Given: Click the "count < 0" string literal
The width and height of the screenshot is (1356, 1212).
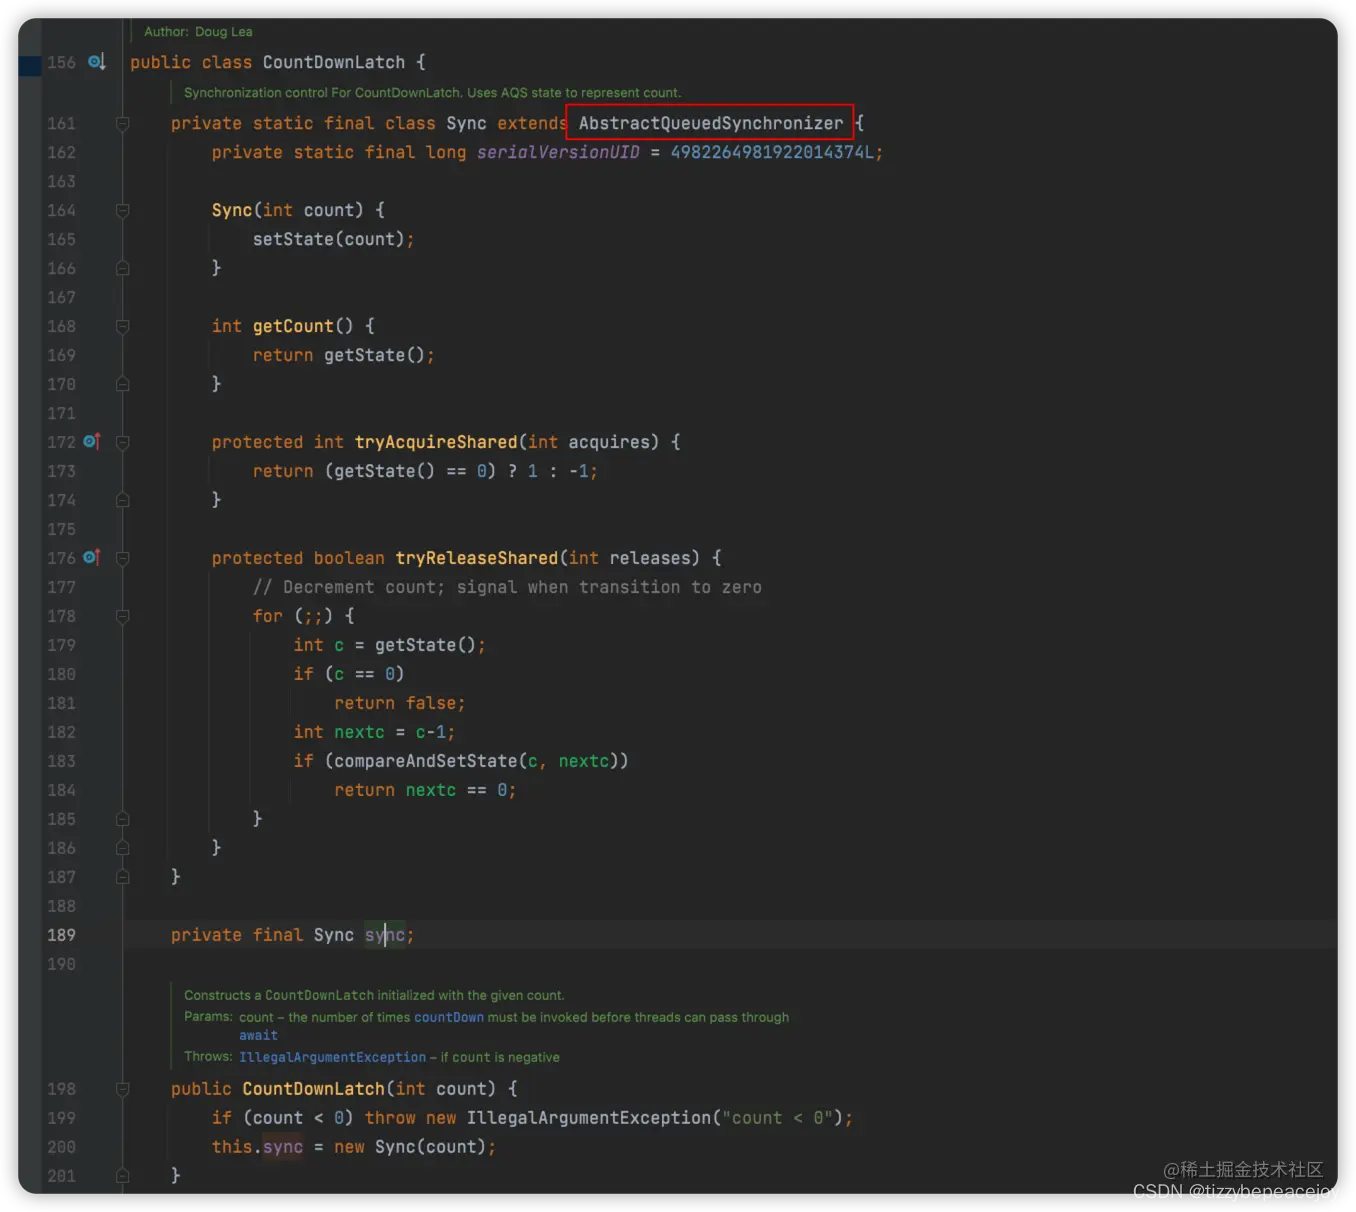Looking at the screenshot, I should tap(778, 1118).
